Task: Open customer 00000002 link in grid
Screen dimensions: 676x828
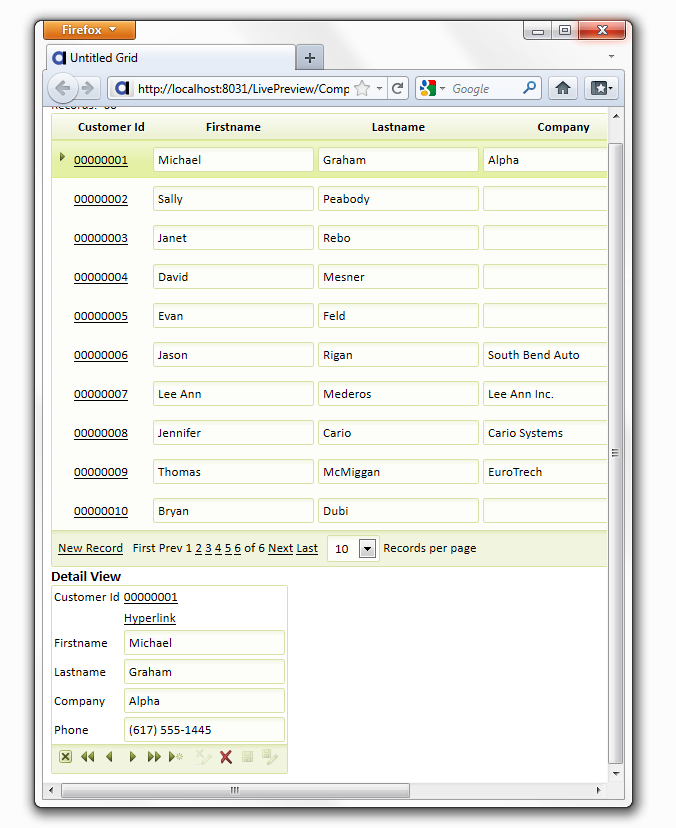Action: pos(101,199)
